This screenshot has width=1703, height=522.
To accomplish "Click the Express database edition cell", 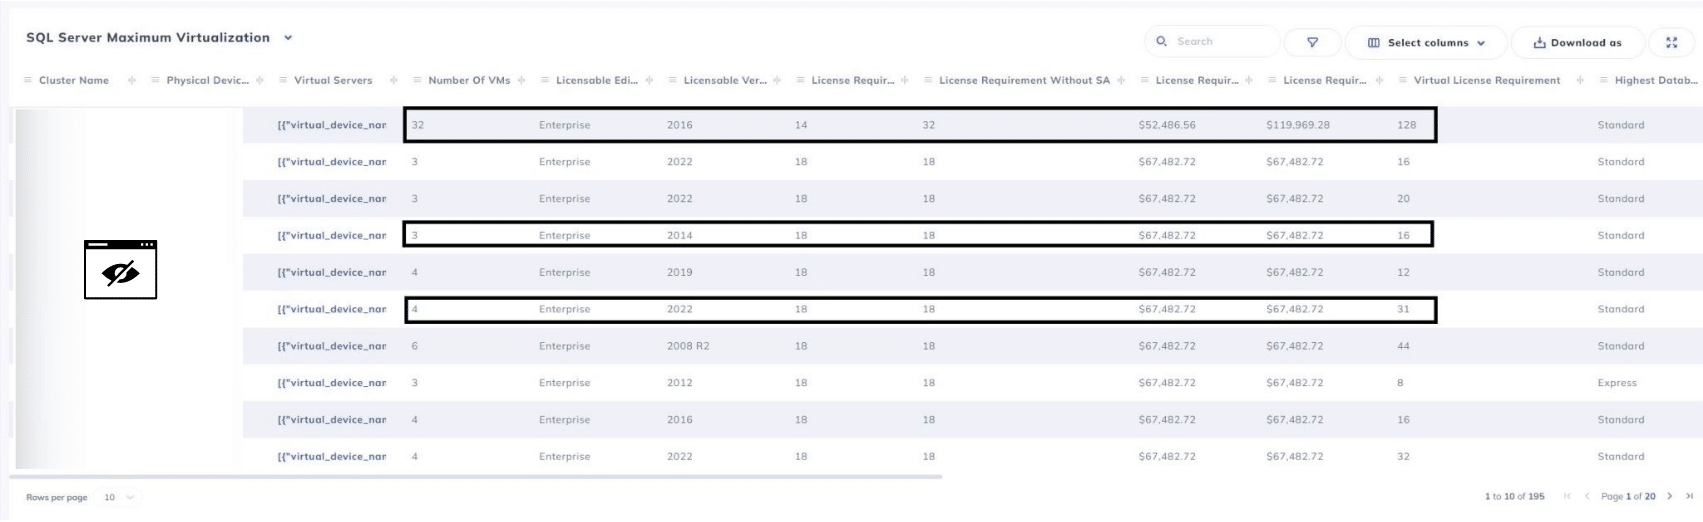I will click(x=1617, y=383).
